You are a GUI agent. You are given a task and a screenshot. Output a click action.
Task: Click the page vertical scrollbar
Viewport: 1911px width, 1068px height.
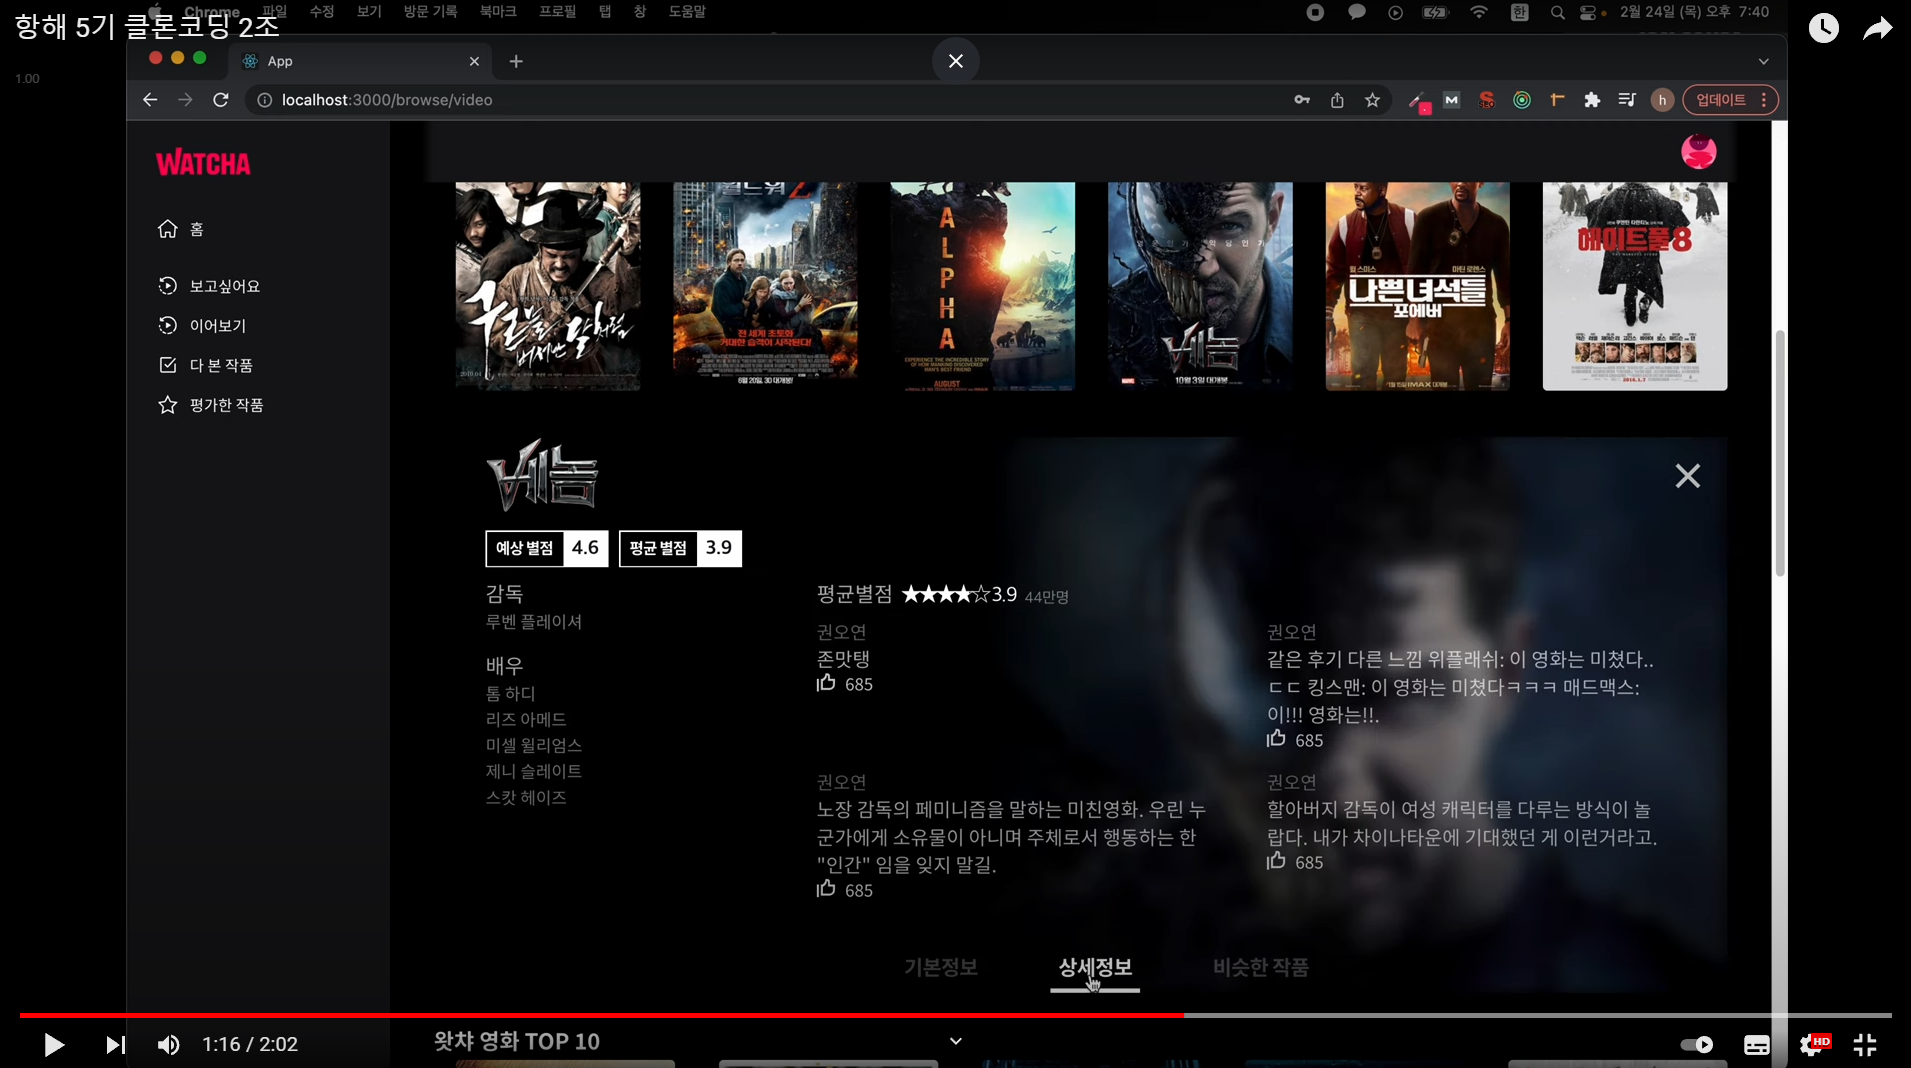tap(1779, 455)
